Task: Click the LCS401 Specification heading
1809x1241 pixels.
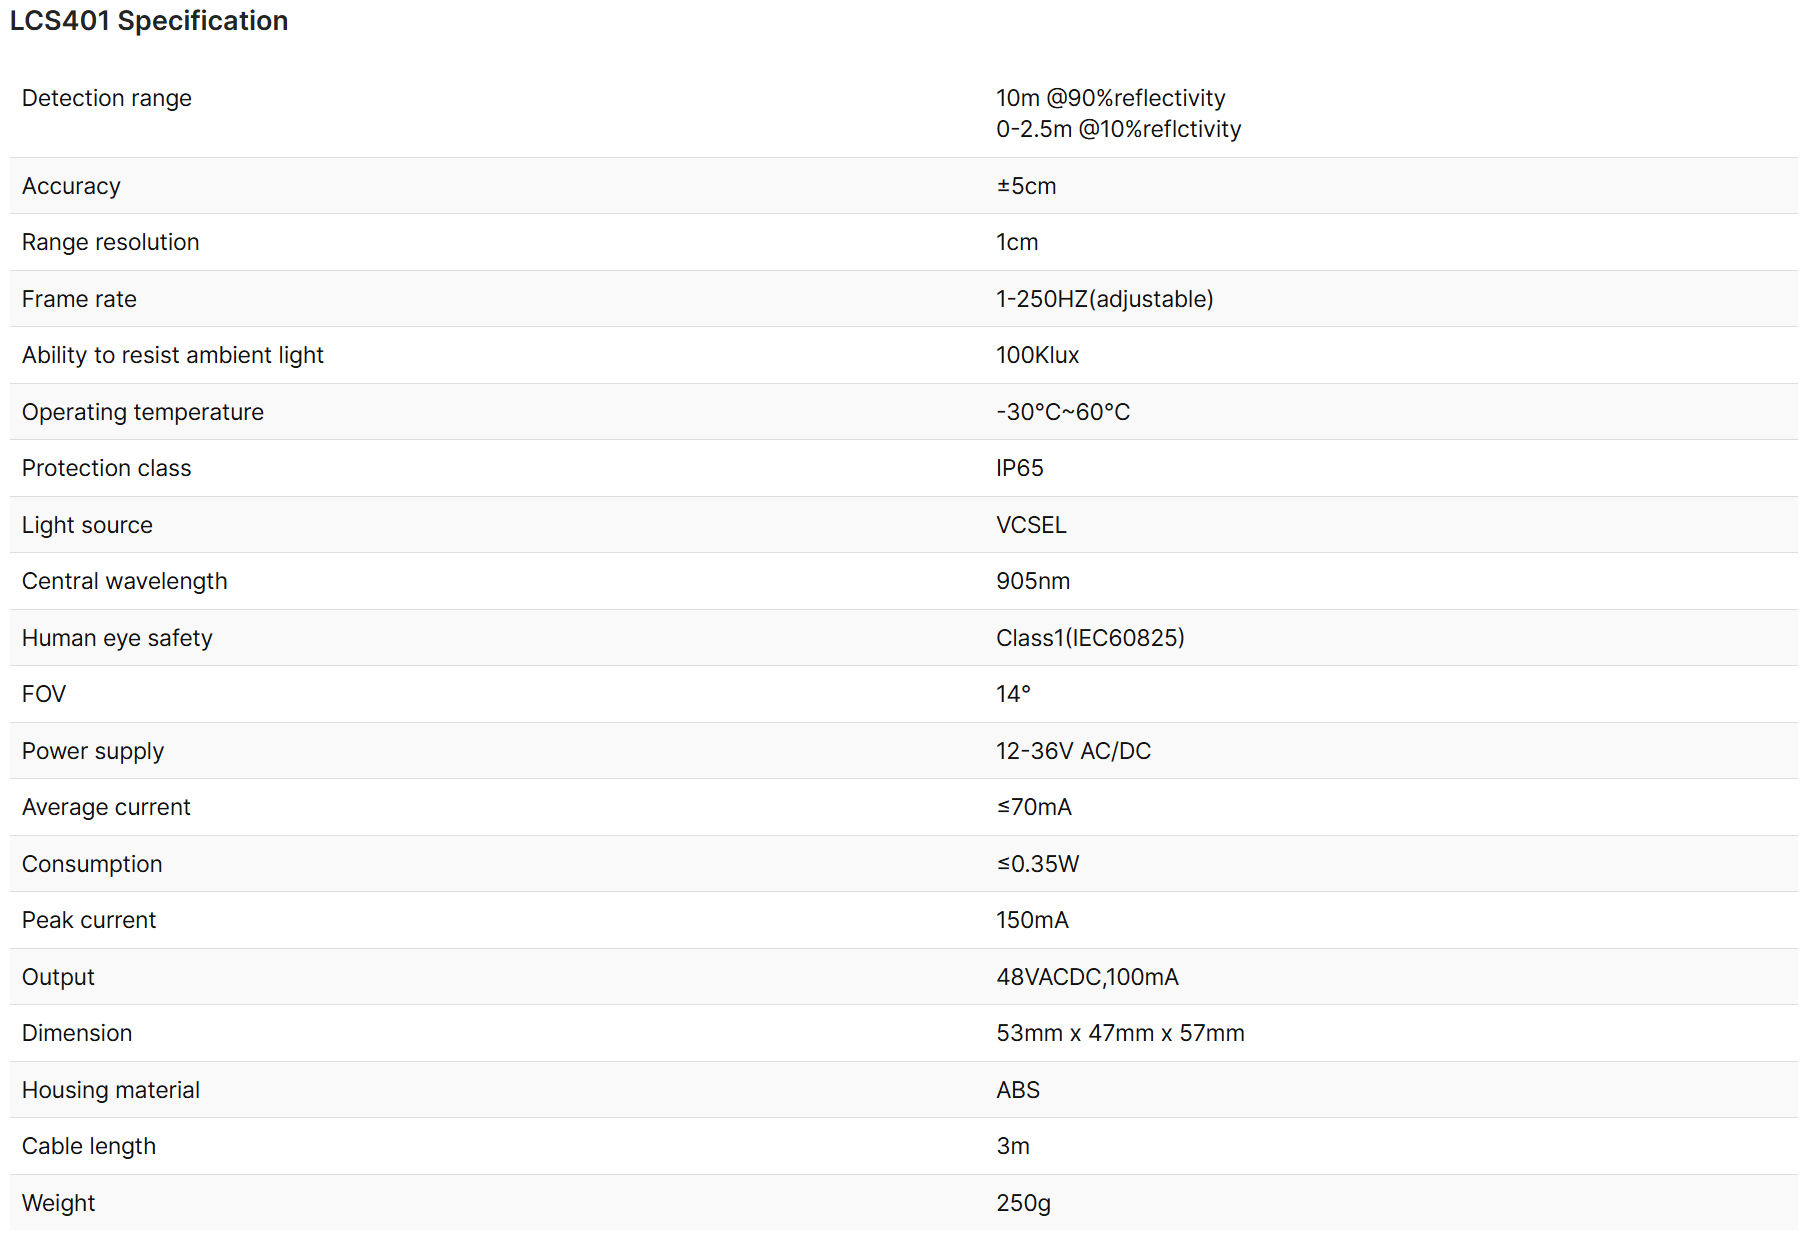Action: point(149,21)
